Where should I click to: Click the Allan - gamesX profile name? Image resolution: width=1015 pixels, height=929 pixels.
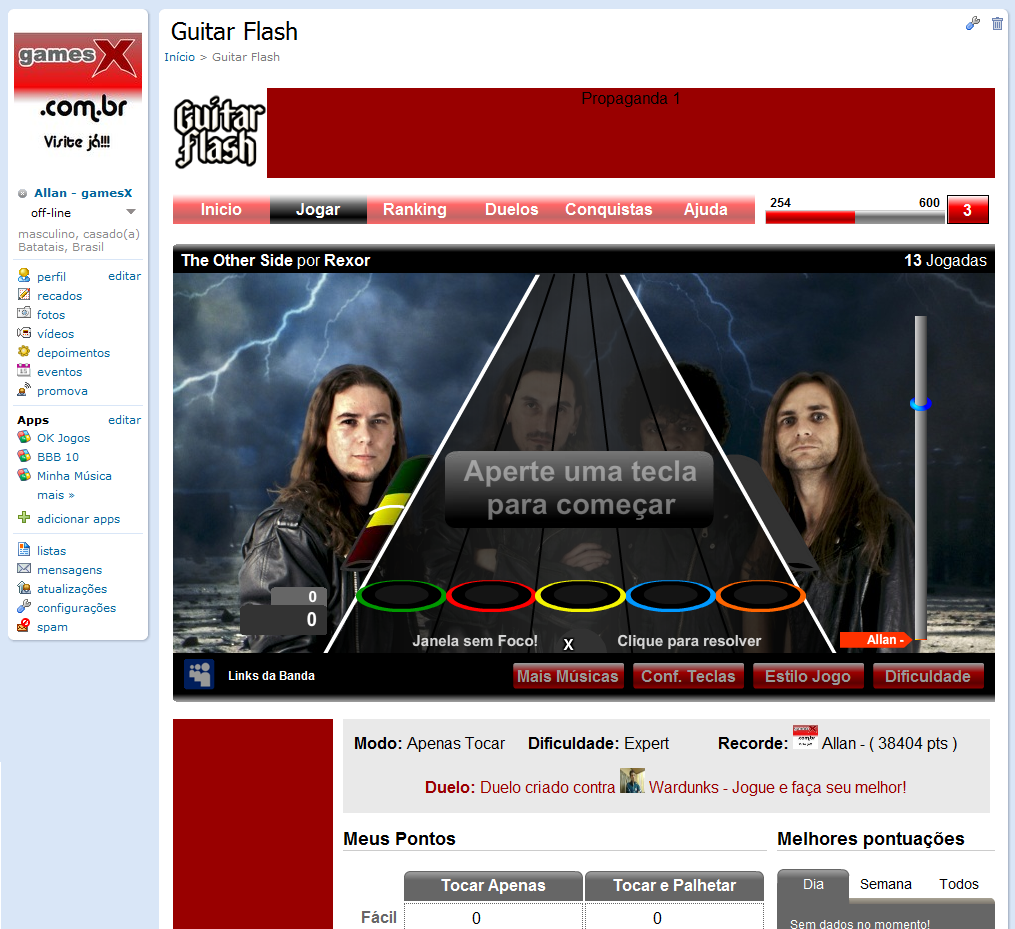click(x=83, y=193)
